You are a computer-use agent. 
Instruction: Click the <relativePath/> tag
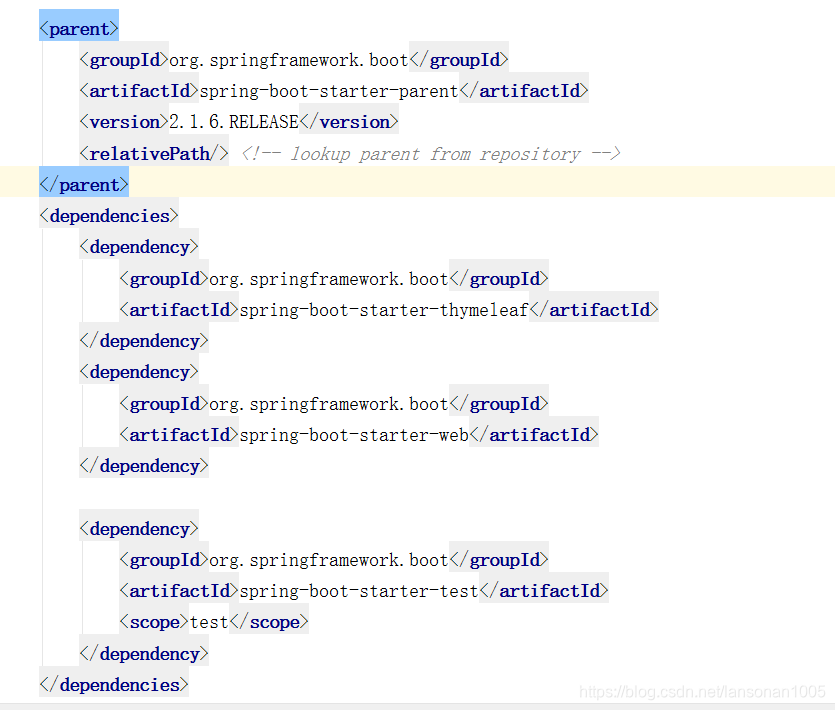(154, 154)
